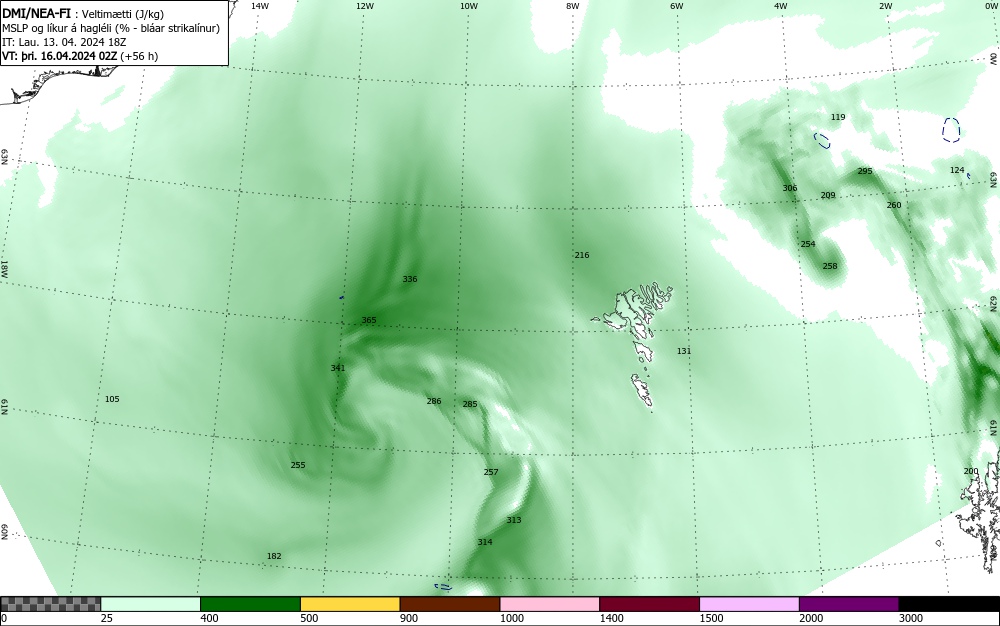Select the legend tick label 900
The image size is (1000, 626).
[409, 618]
